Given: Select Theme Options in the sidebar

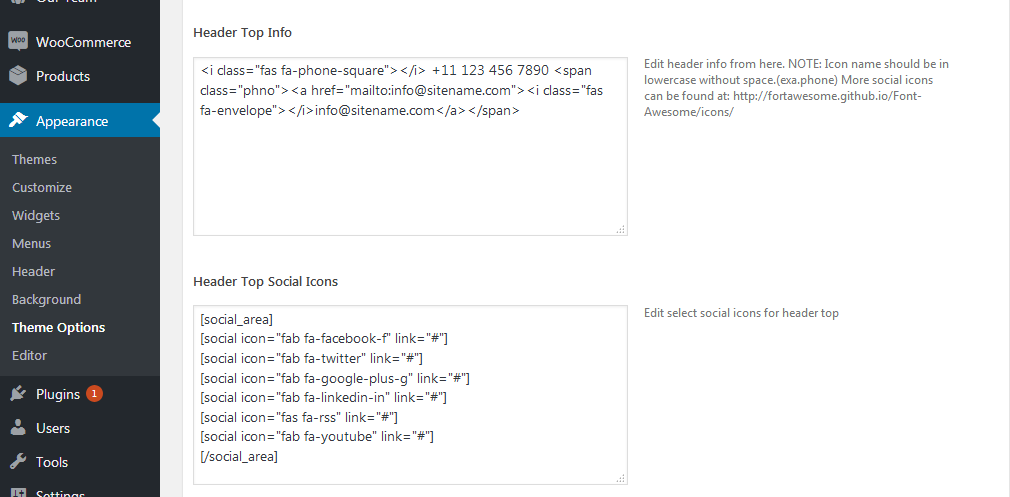Looking at the screenshot, I should point(59,328).
